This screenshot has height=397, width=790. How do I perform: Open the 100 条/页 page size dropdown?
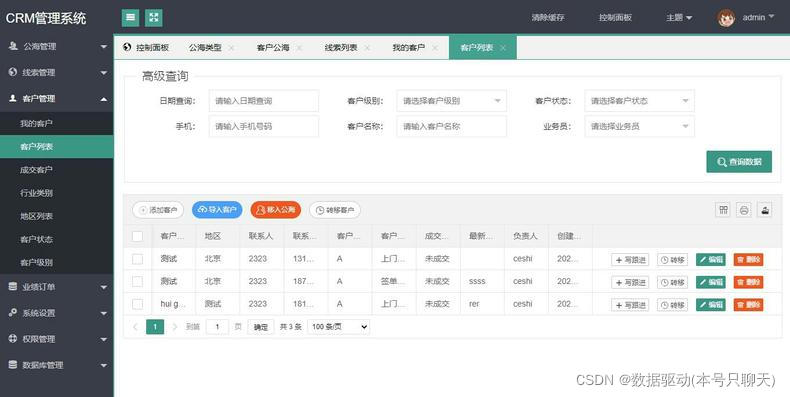coord(339,327)
